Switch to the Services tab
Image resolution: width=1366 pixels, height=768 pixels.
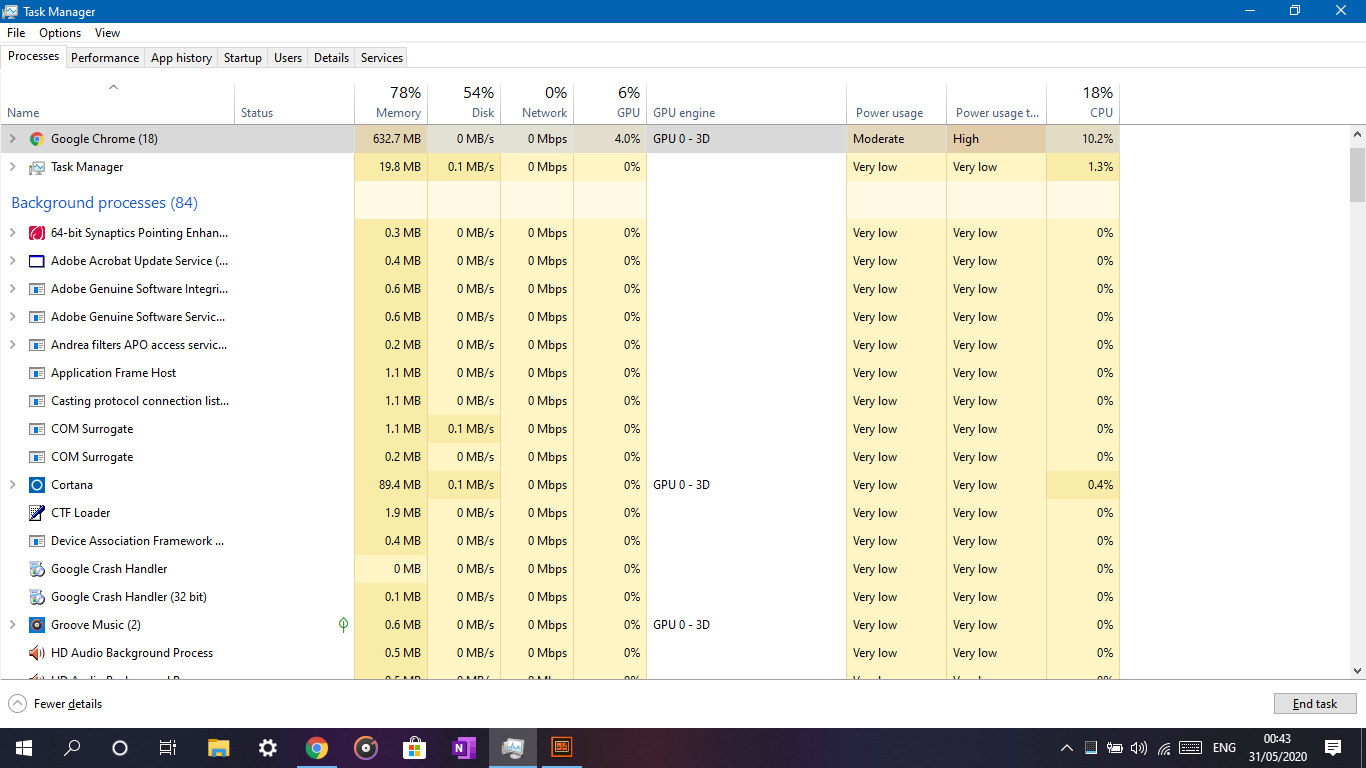coord(382,58)
